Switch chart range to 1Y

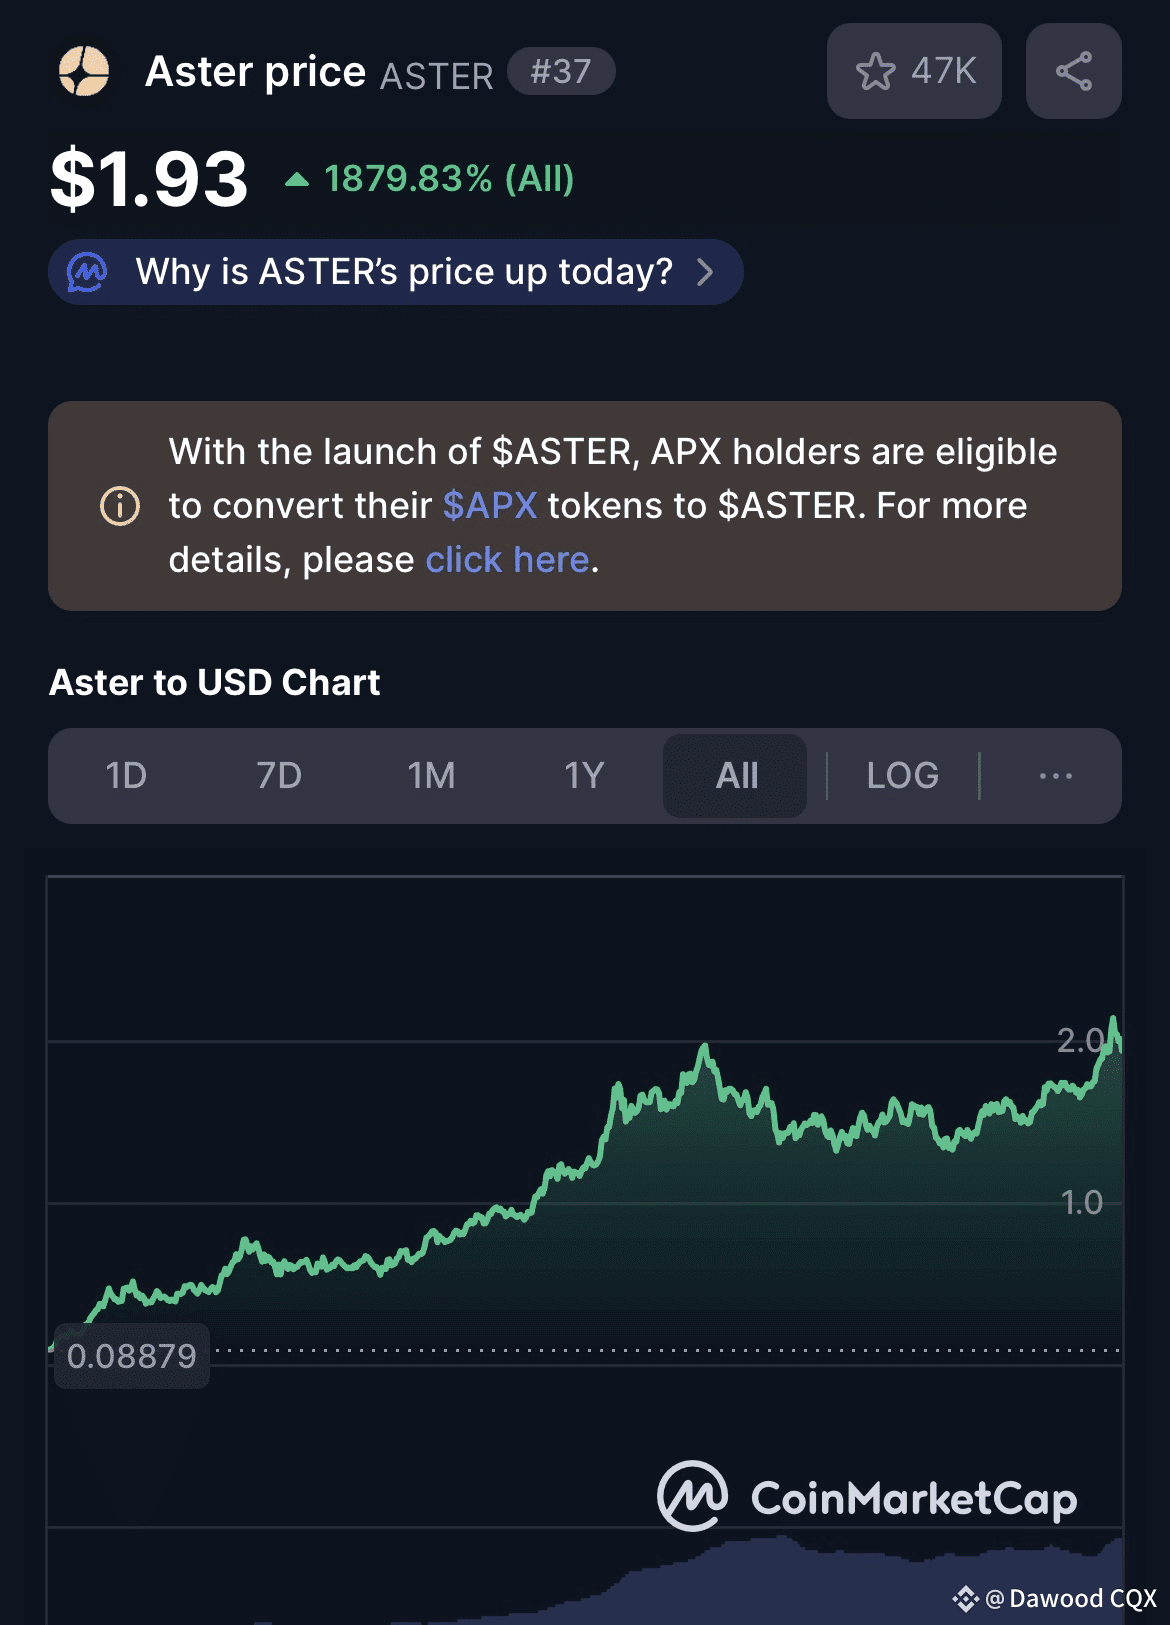[x=584, y=776]
